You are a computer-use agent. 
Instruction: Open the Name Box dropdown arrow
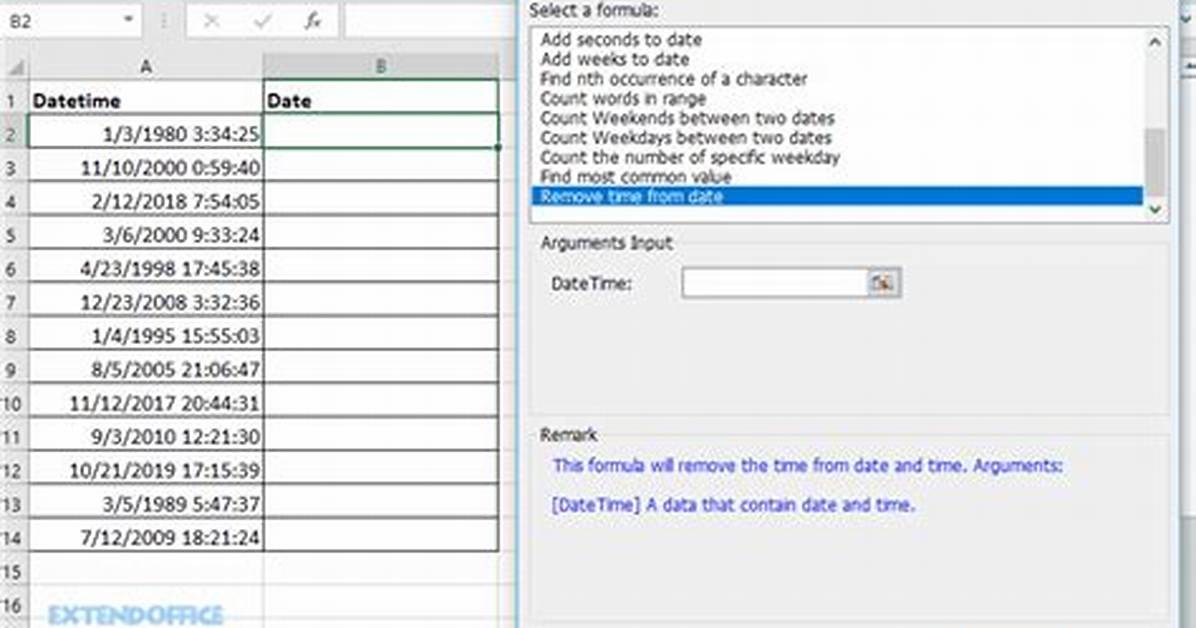pos(128,20)
